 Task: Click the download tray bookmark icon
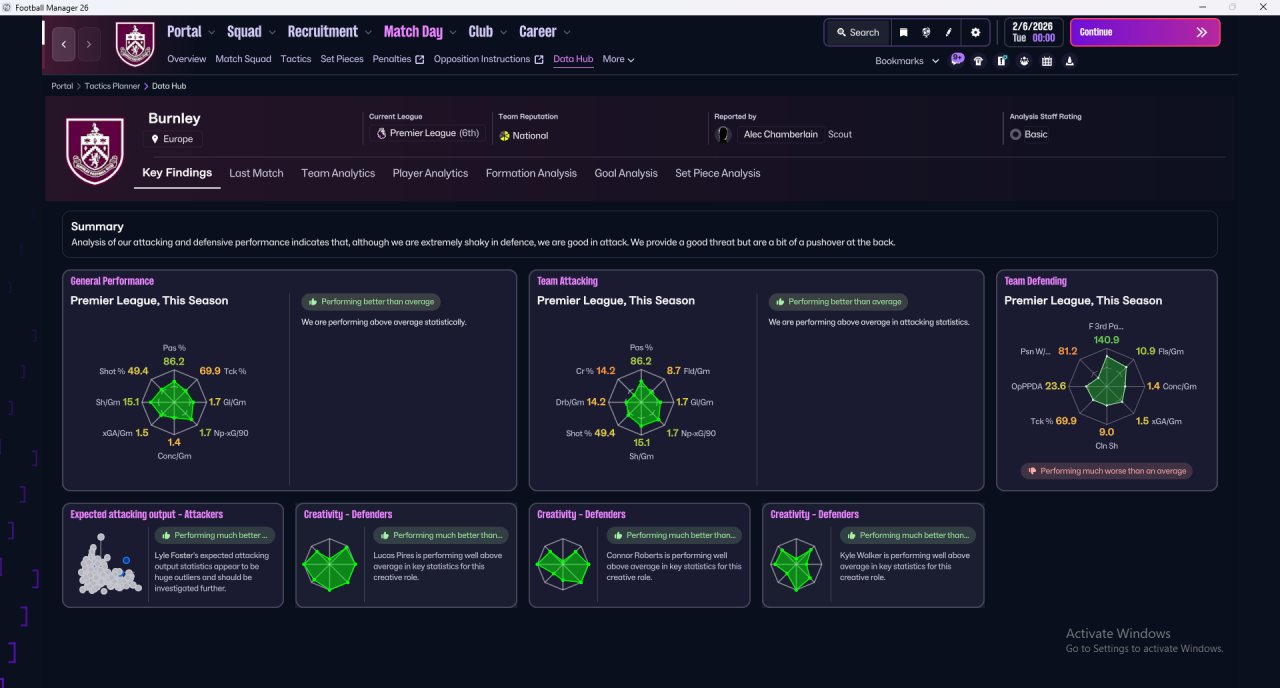click(1070, 61)
